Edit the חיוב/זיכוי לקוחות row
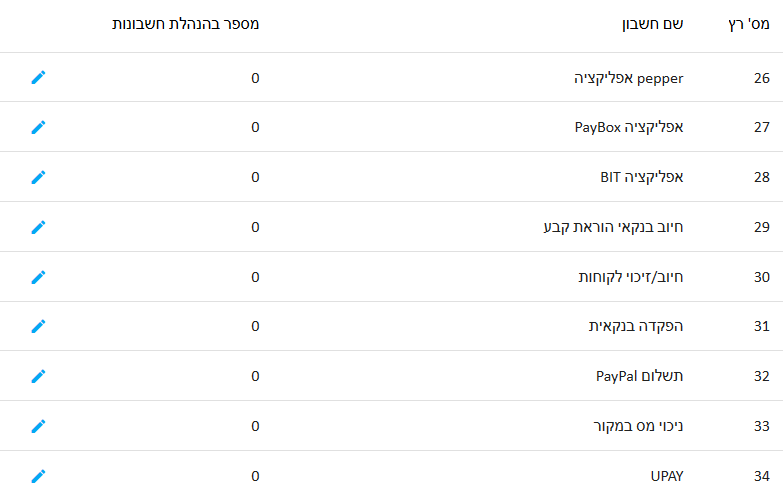783x493 pixels. (x=38, y=277)
